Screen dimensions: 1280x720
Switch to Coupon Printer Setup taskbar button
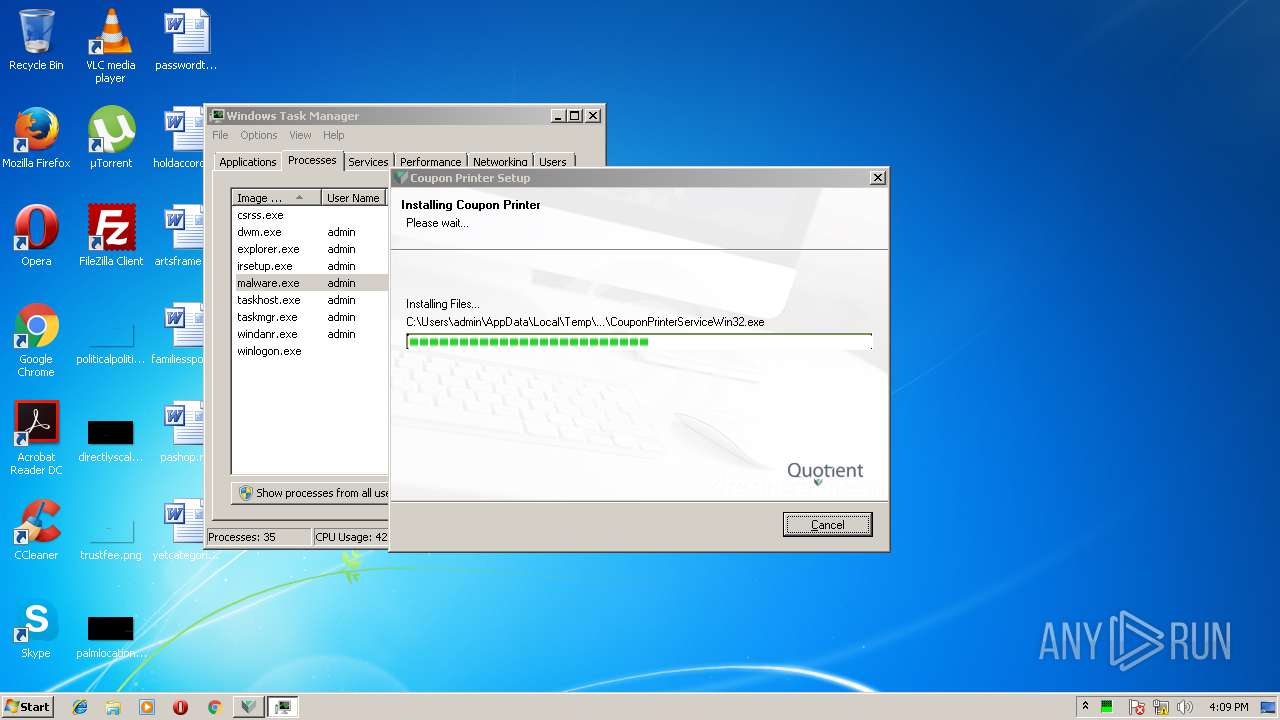pyautogui.click(x=249, y=707)
